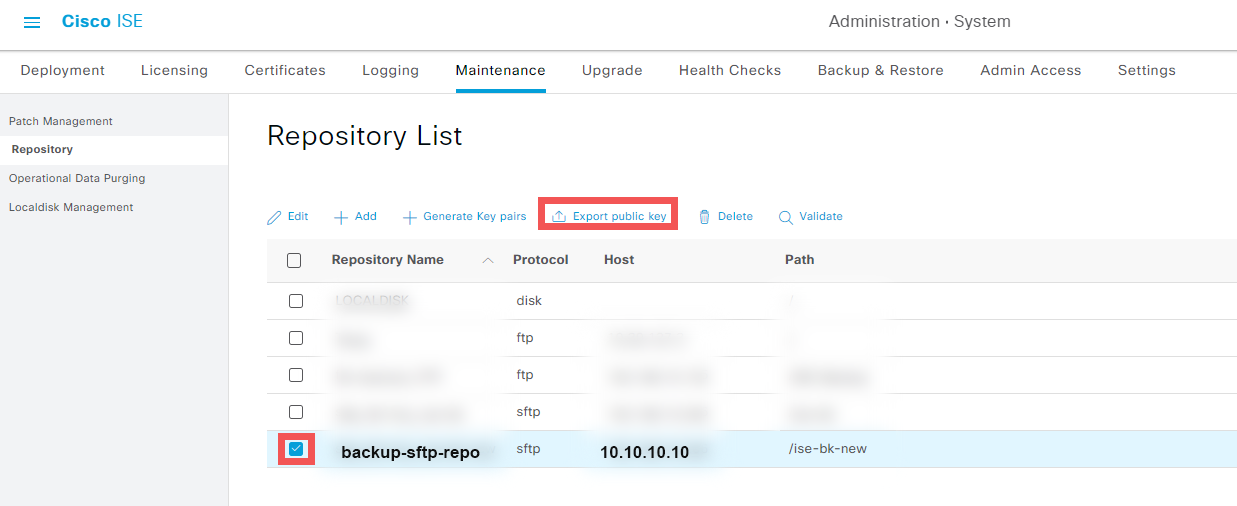Sort by Repository Name column arrow
The width and height of the screenshot is (1237, 506).
point(488,260)
